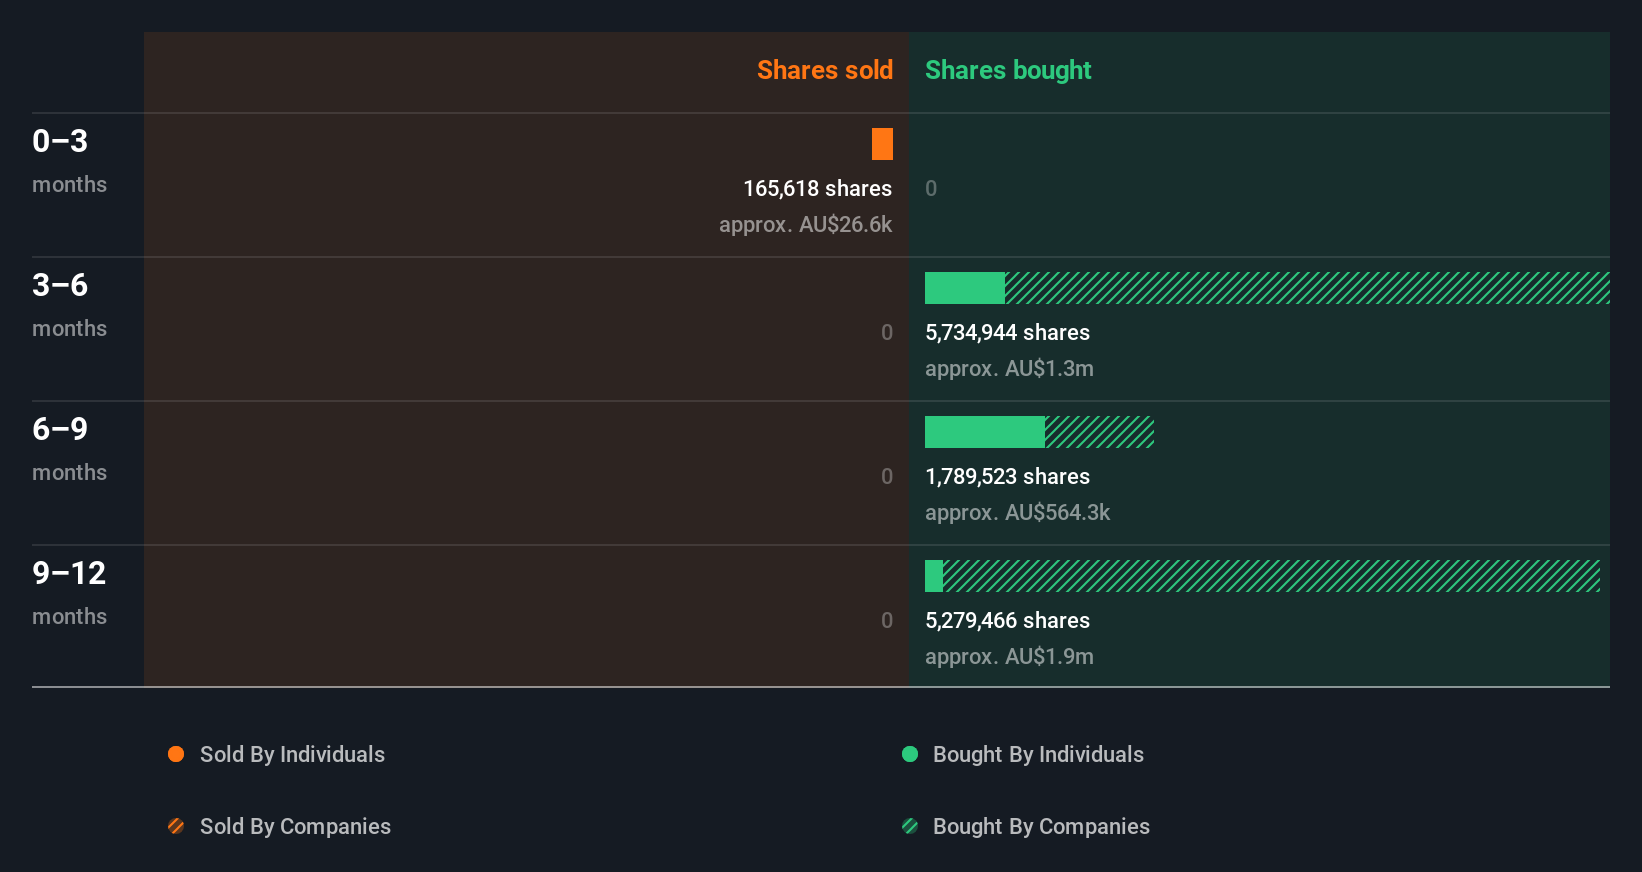Click the solid green bar in 6–9 months
This screenshot has width=1642, height=872.
[985, 432]
